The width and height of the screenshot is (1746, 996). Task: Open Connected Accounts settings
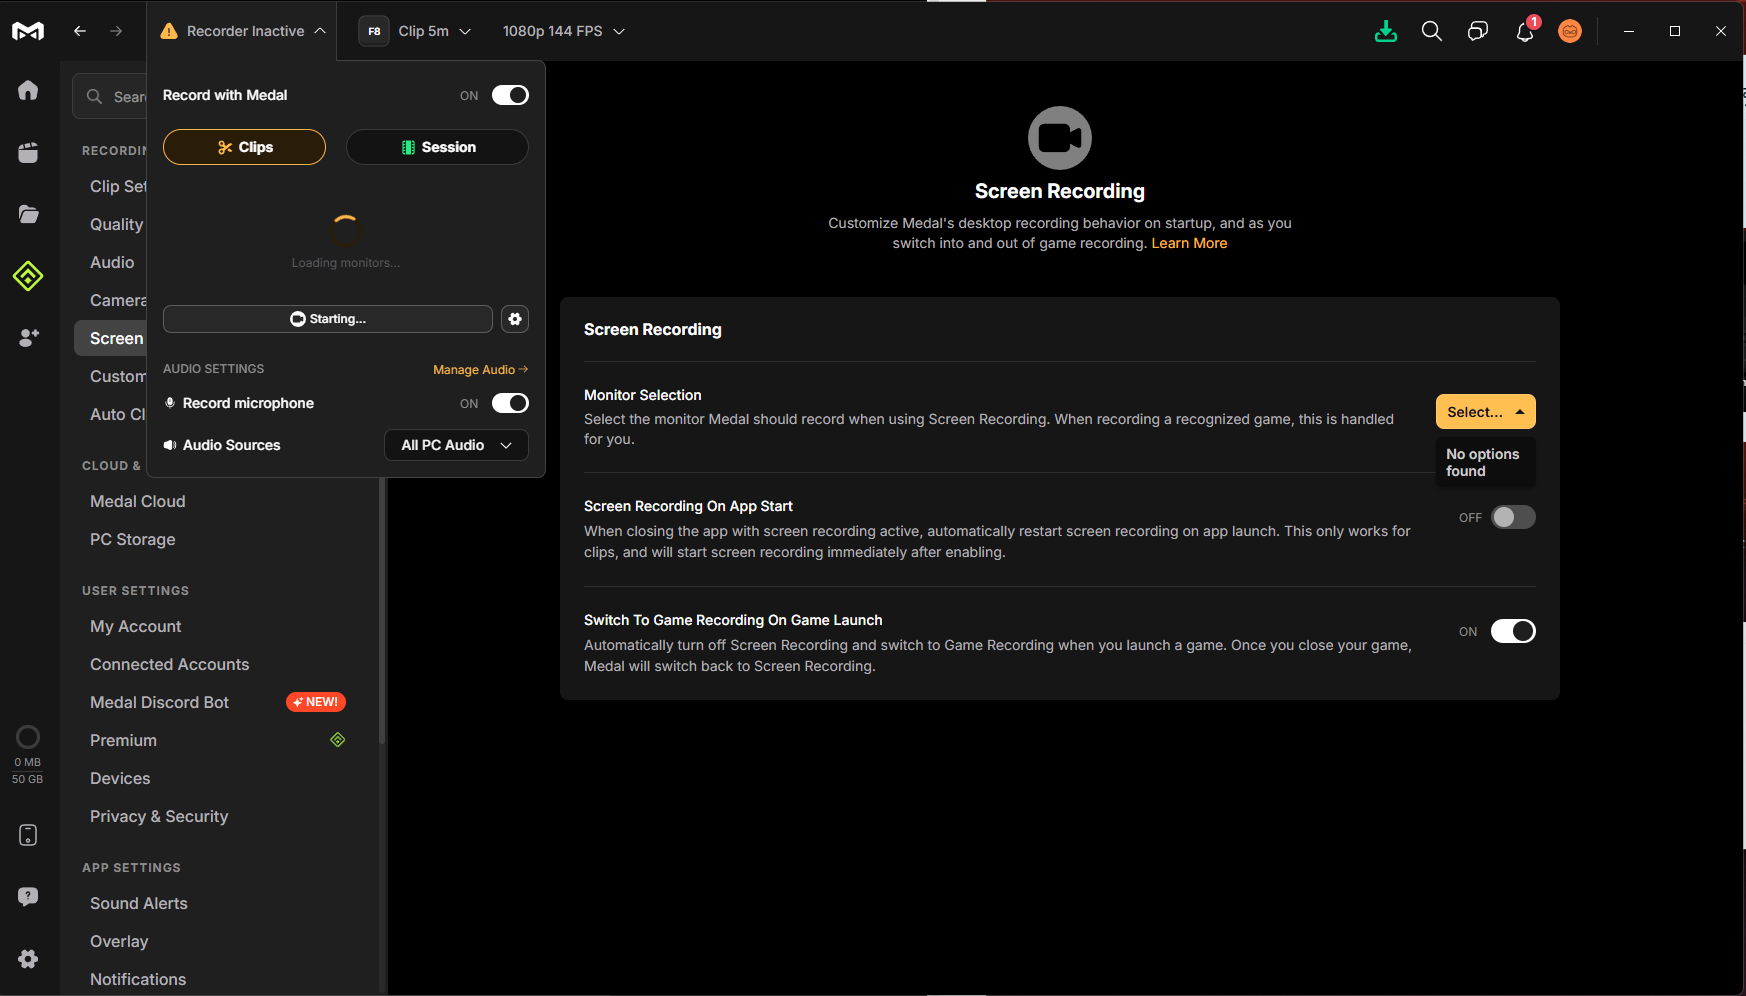(x=170, y=664)
